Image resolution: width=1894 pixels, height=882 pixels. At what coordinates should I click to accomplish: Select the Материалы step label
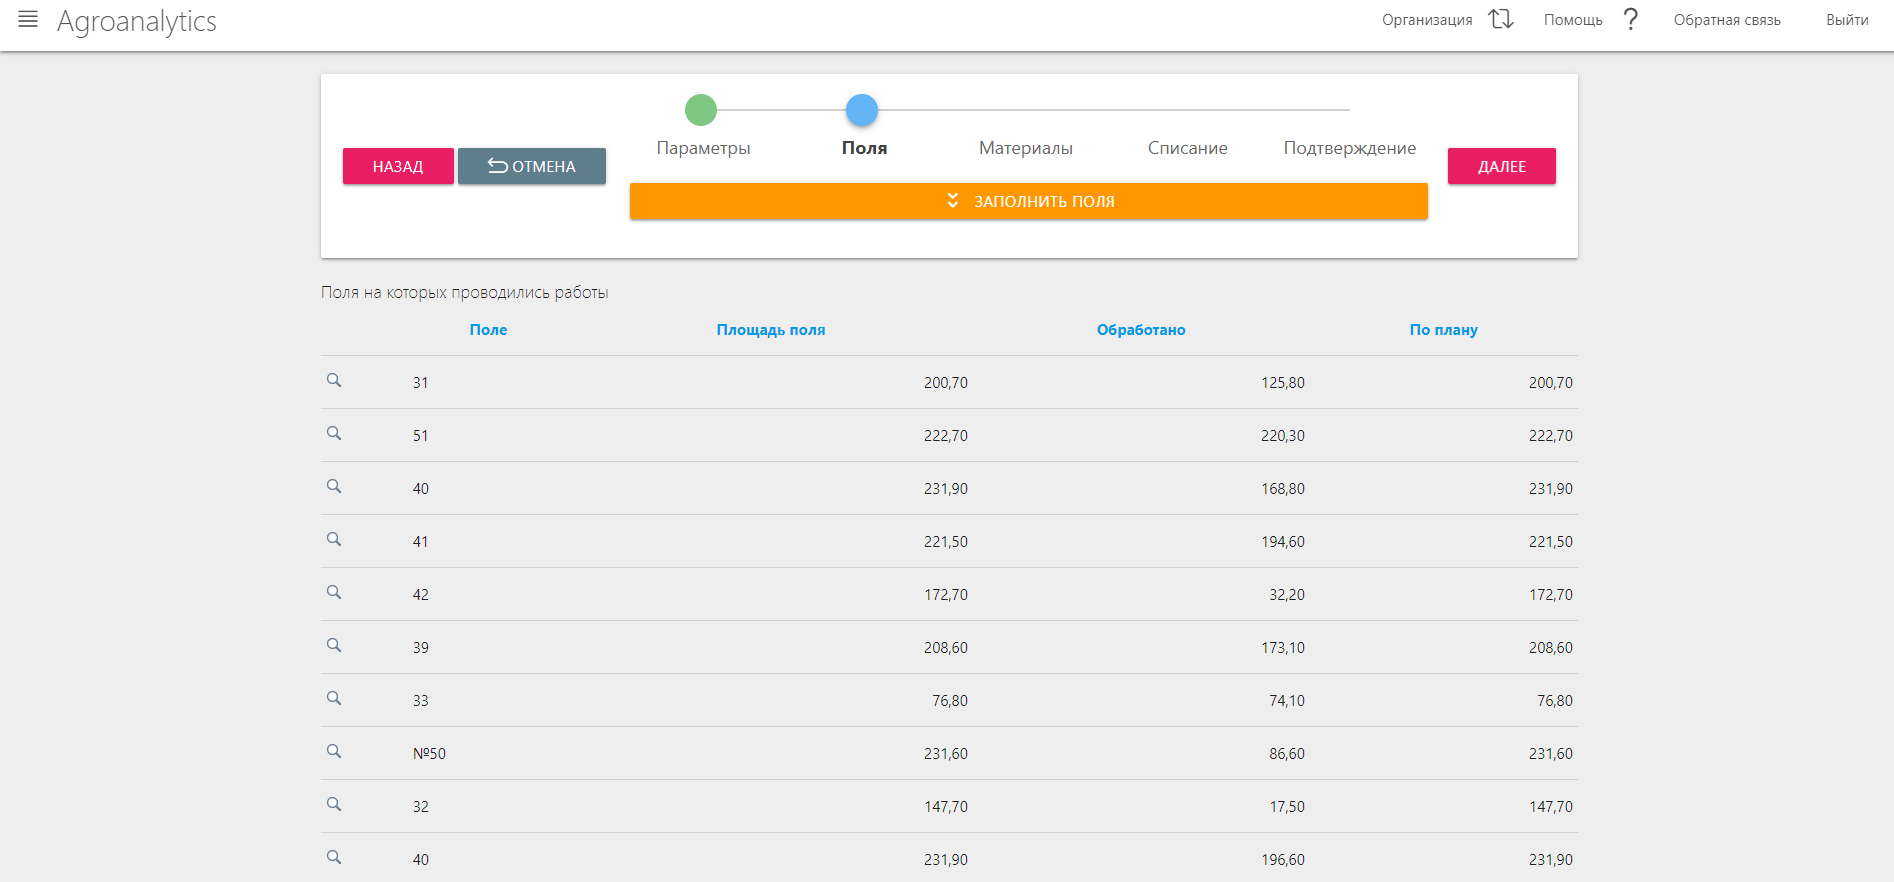1025,148
